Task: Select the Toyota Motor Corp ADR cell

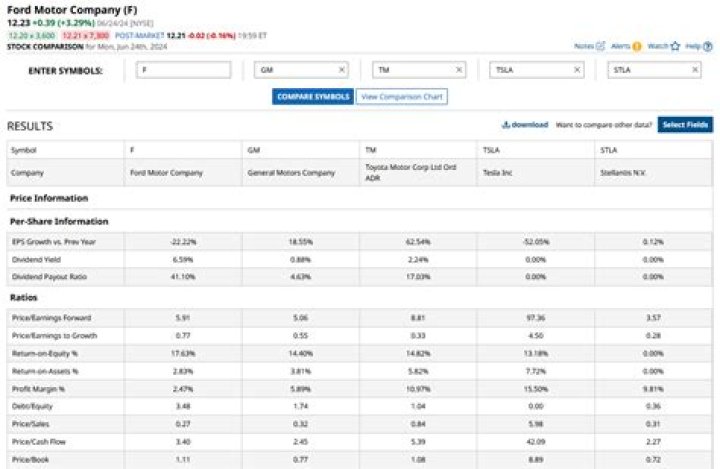Action: (x=418, y=173)
